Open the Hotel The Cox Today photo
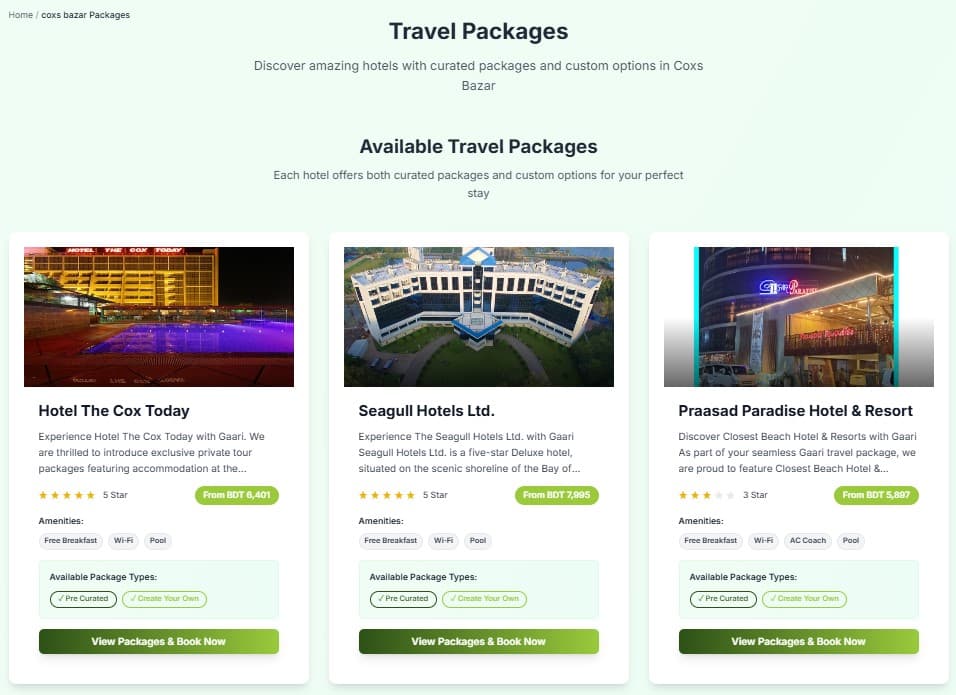956x695 pixels. pyautogui.click(x=159, y=316)
